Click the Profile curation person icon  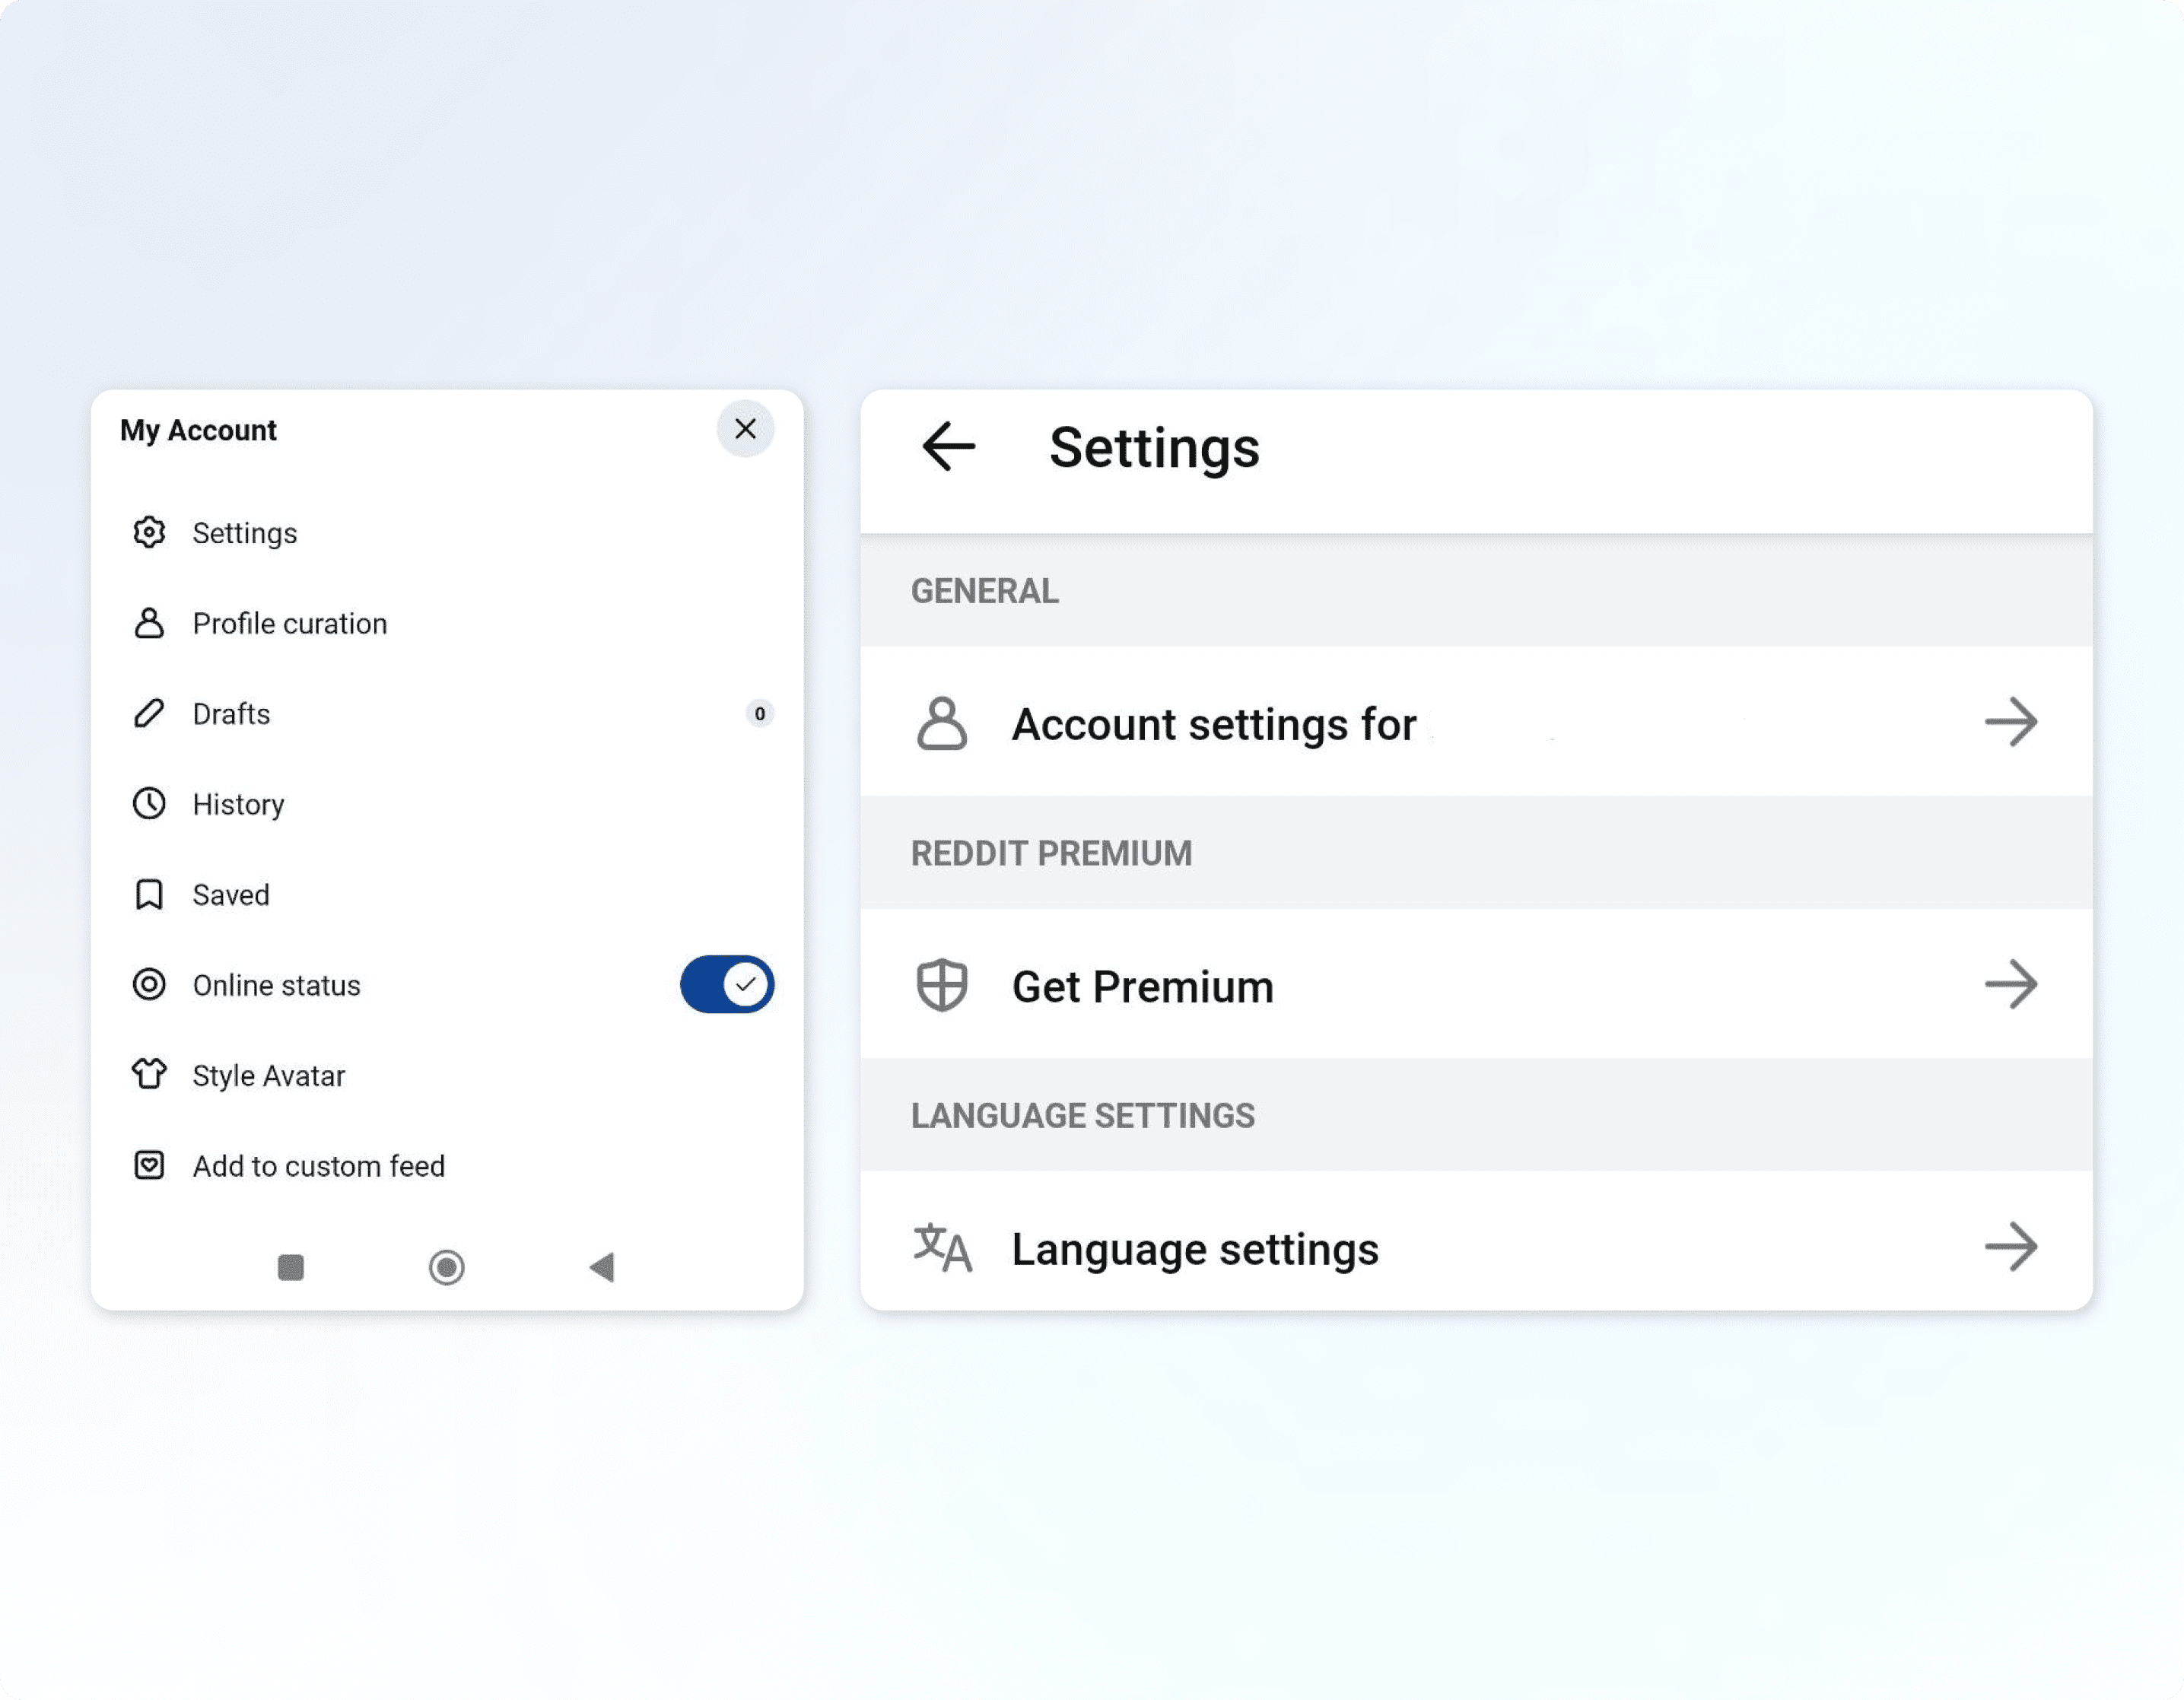[149, 623]
